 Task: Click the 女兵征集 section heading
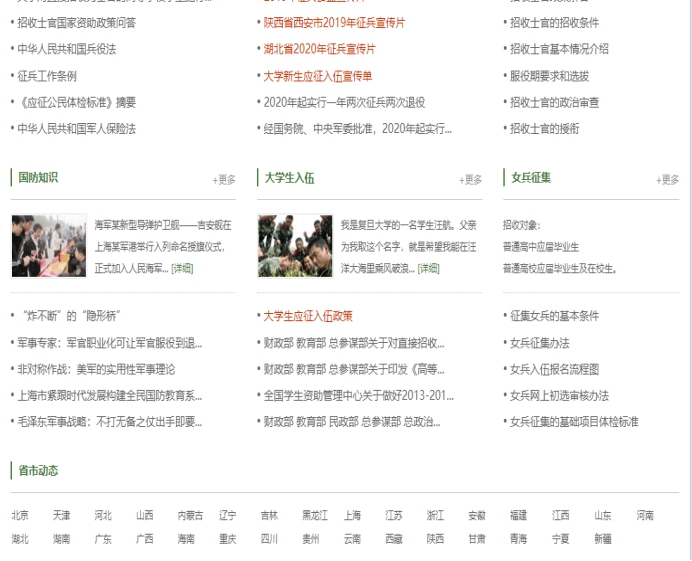pos(531,178)
